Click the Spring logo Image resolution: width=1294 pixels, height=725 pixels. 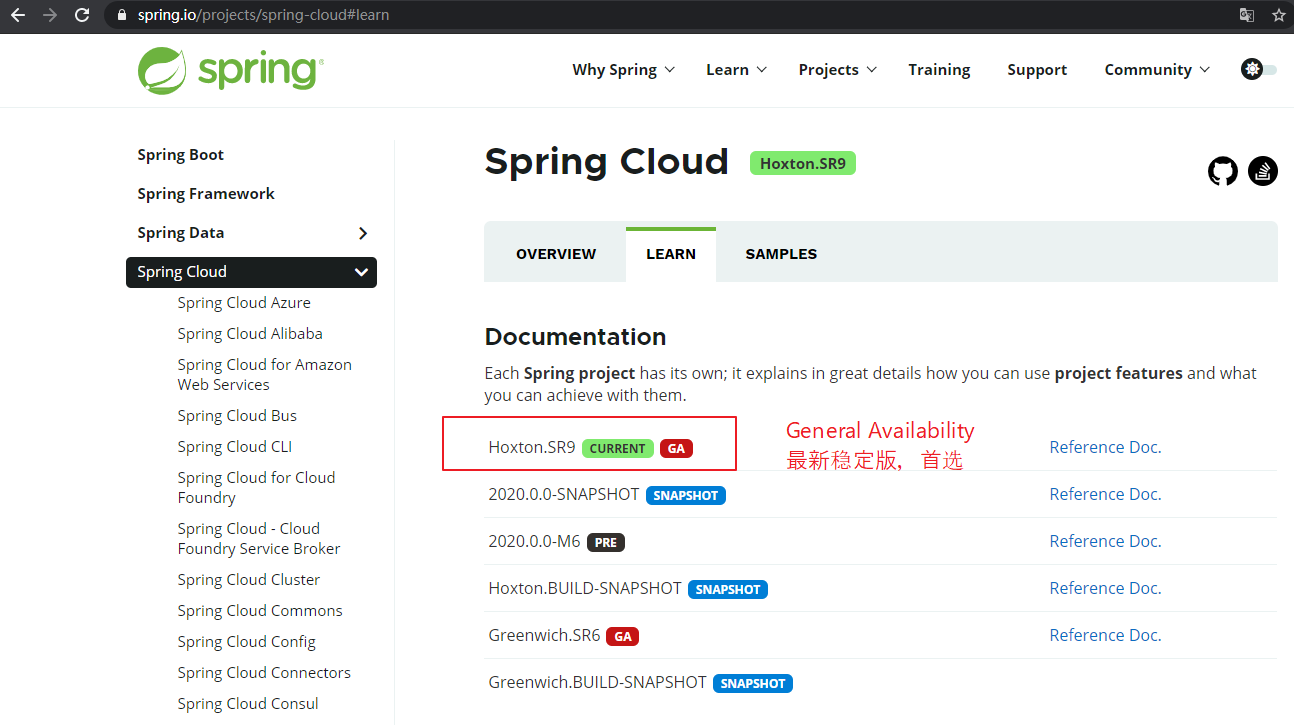click(x=230, y=70)
